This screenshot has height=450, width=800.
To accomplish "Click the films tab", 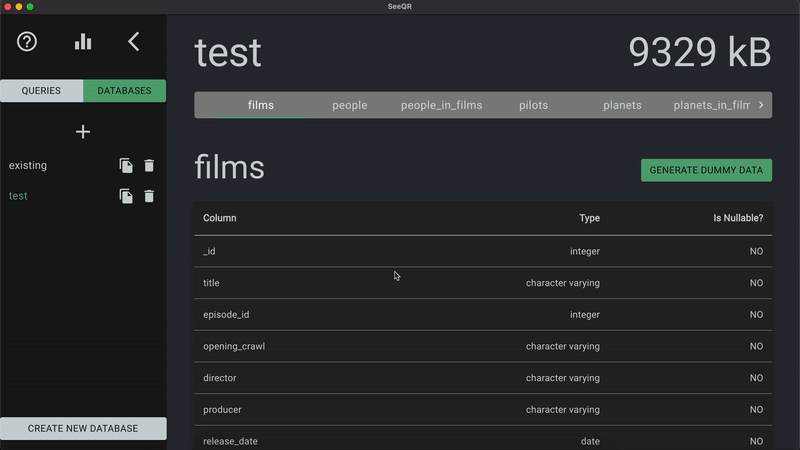I will [x=261, y=105].
